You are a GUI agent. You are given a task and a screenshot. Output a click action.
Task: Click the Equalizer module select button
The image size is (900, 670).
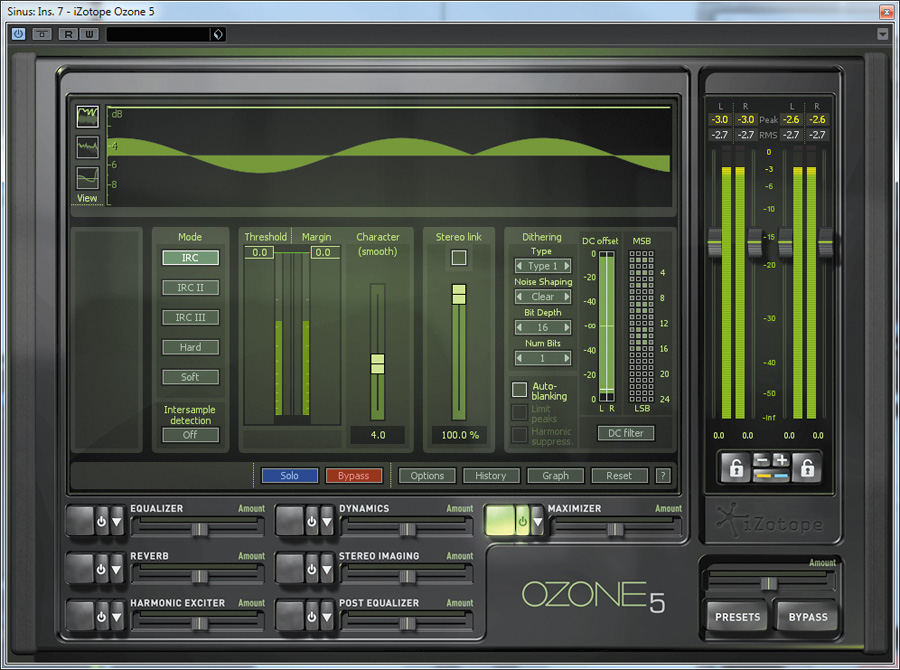tap(80, 521)
